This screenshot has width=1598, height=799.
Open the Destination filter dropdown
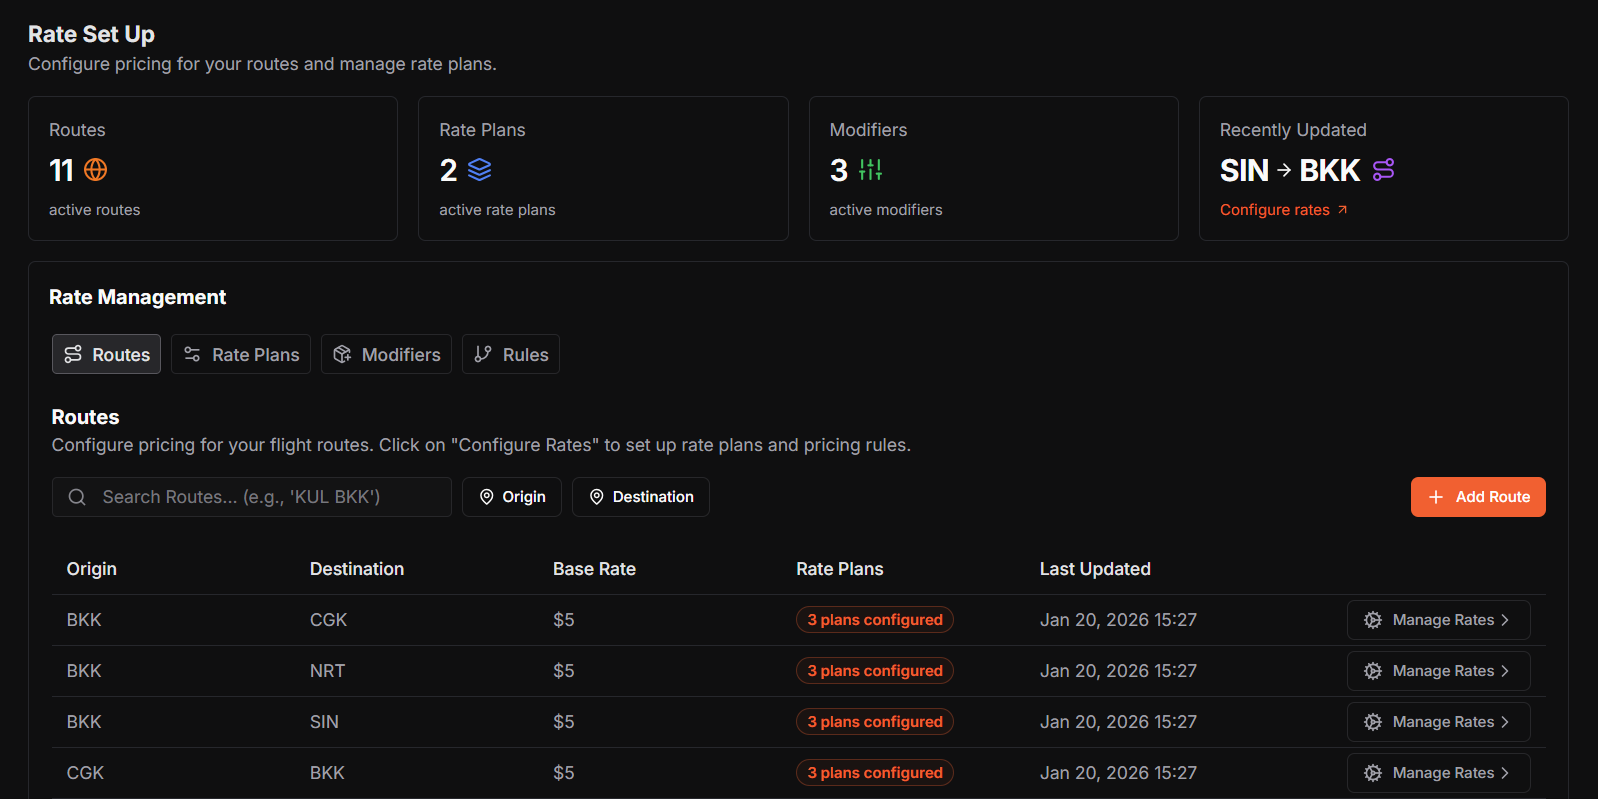tap(641, 497)
